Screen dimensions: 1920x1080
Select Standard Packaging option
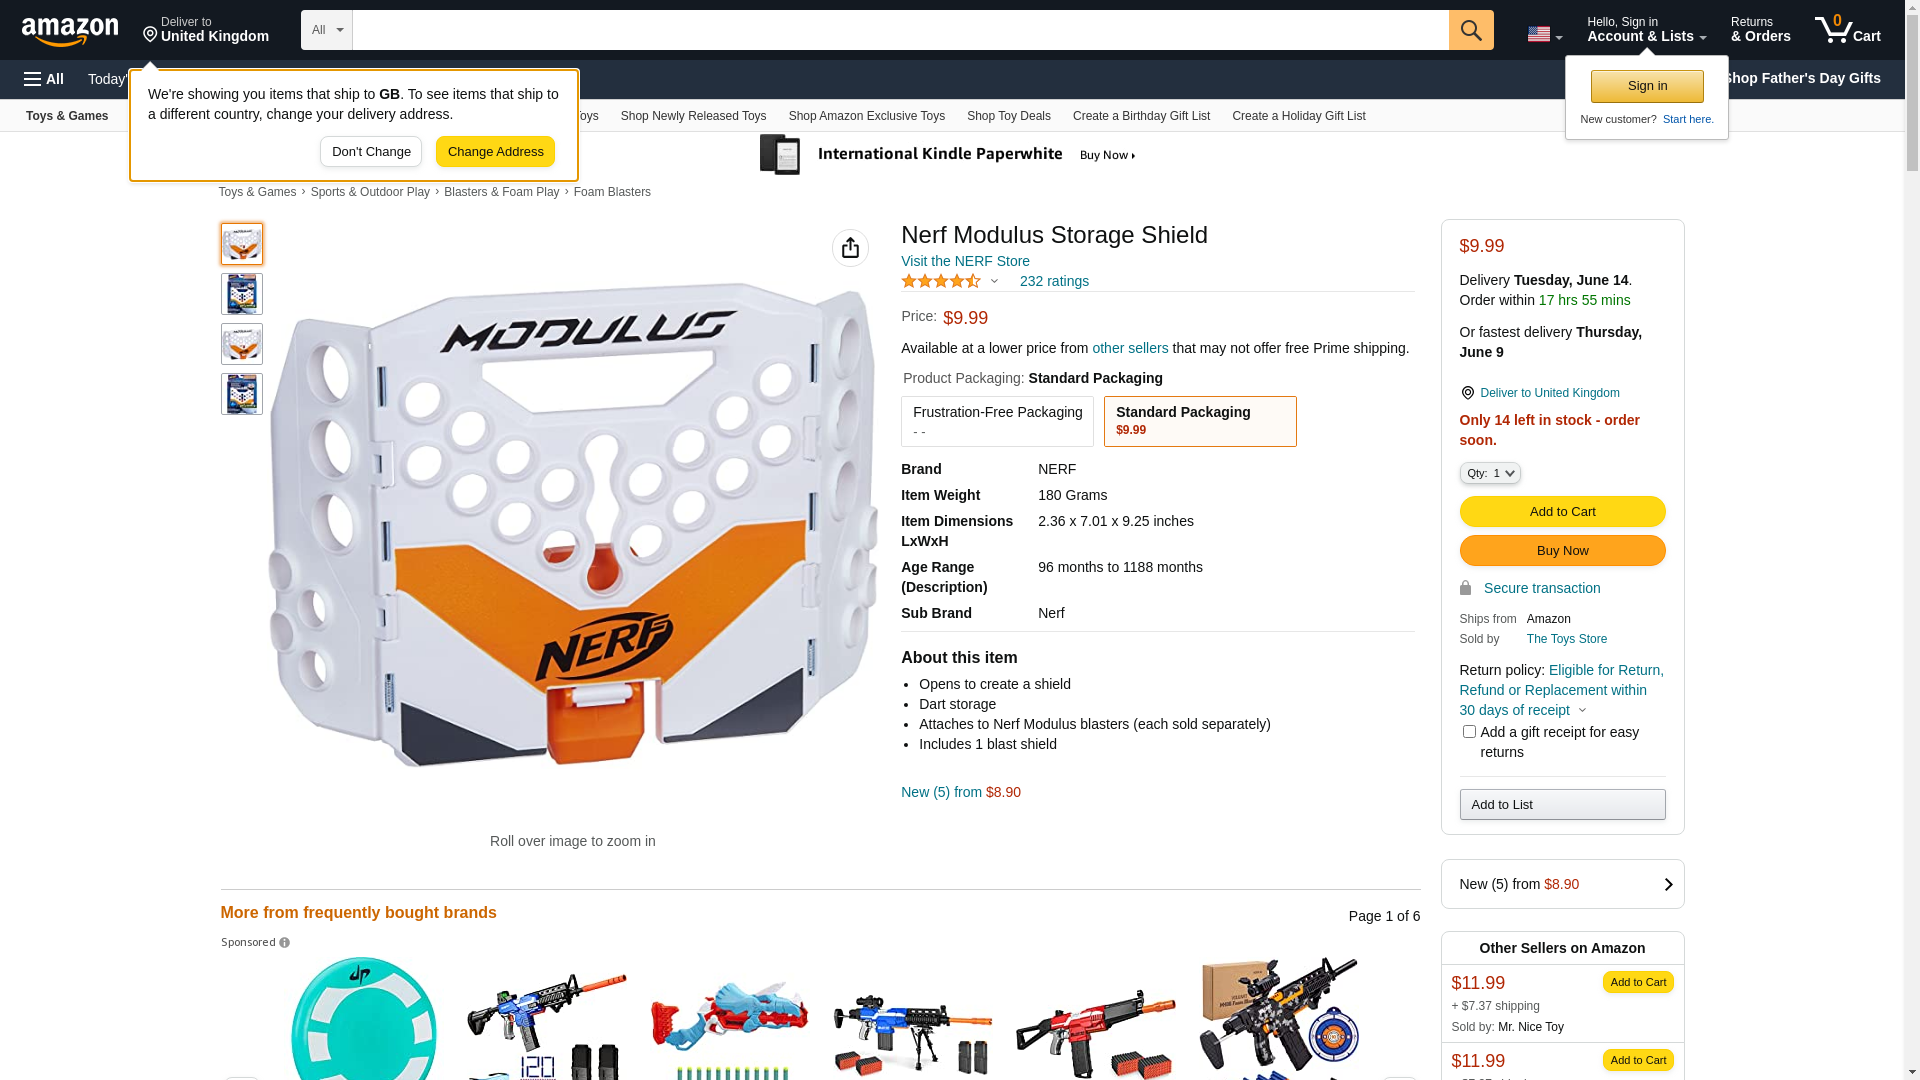pos(1200,421)
